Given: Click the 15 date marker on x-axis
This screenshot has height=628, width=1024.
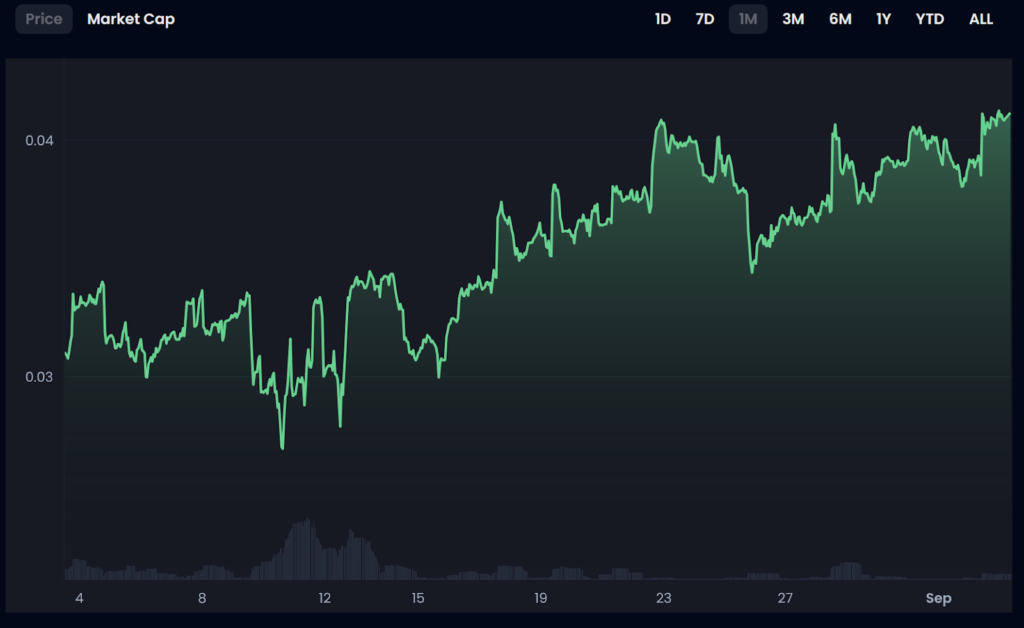Looking at the screenshot, I should [x=418, y=598].
